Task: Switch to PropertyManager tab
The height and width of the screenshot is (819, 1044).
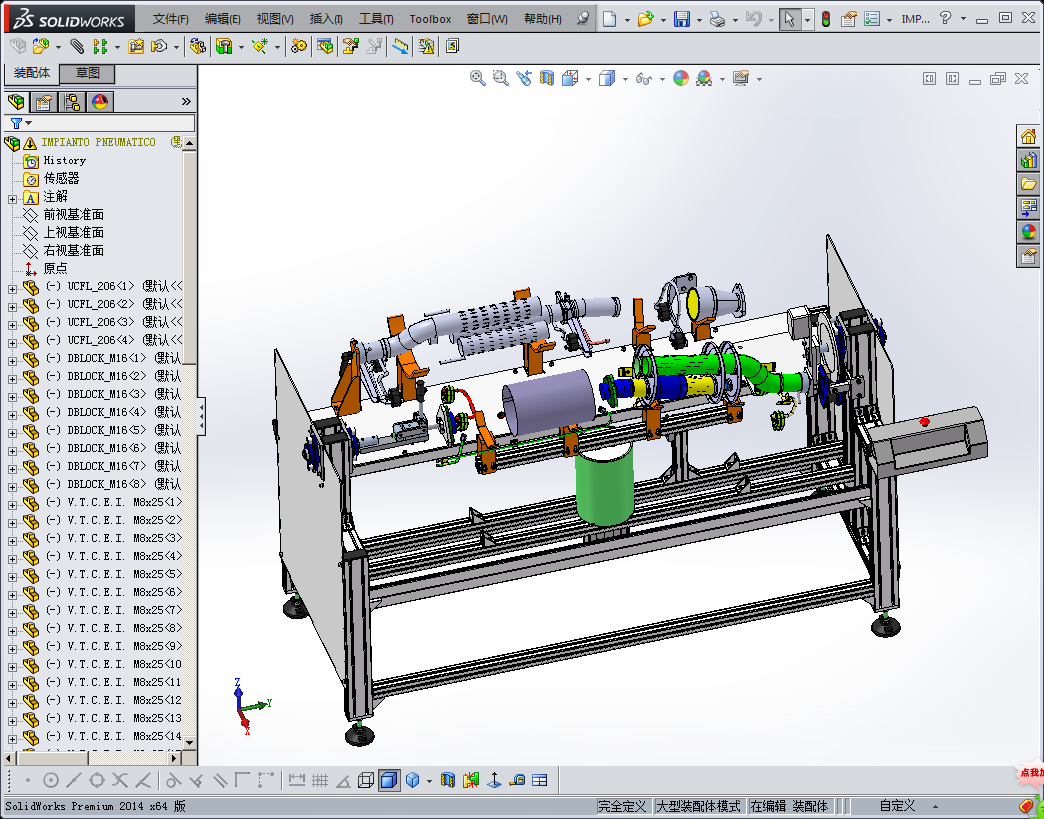Action: (44, 102)
